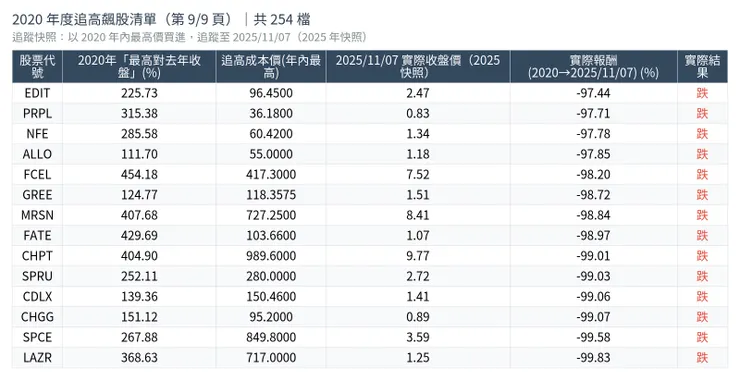Click the 2025/11/07 實際收盤價 column header
This screenshot has width=740, height=380.
(x=418, y=67)
